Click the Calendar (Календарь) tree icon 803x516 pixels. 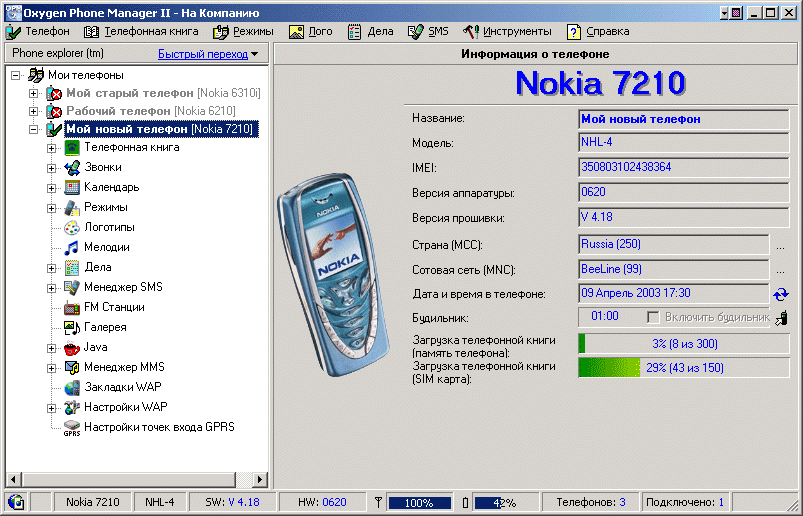pyautogui.click(x=72, y=187)
